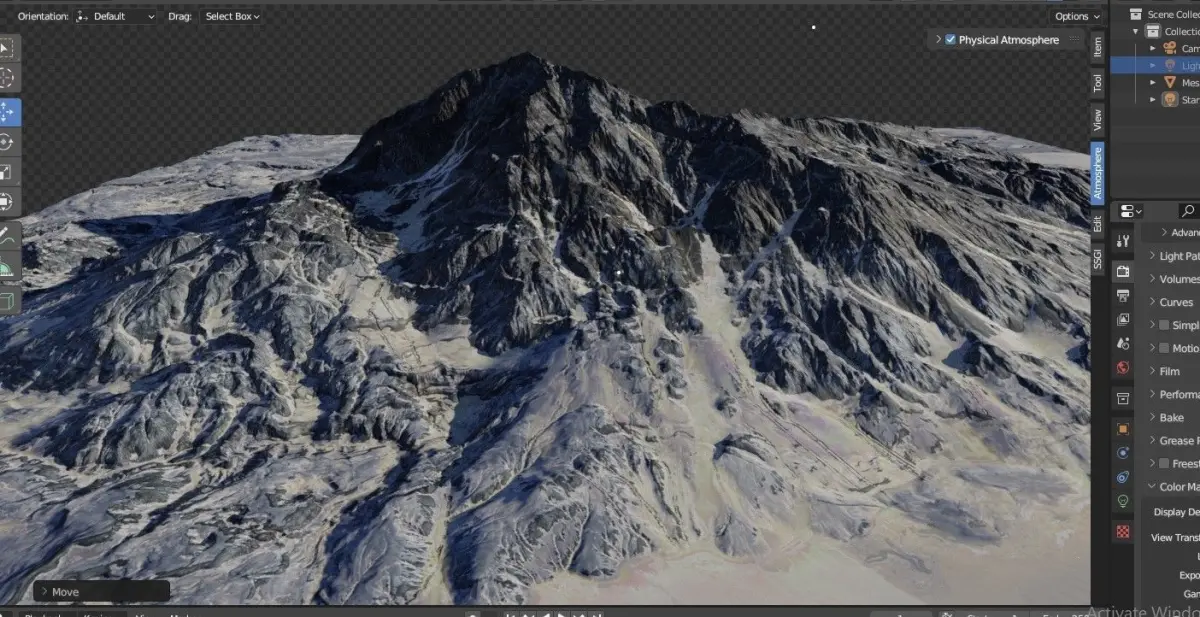Screen dimensions: 1200x617
Task: Expand the Volumes panel
Action: pos(1153,279)
